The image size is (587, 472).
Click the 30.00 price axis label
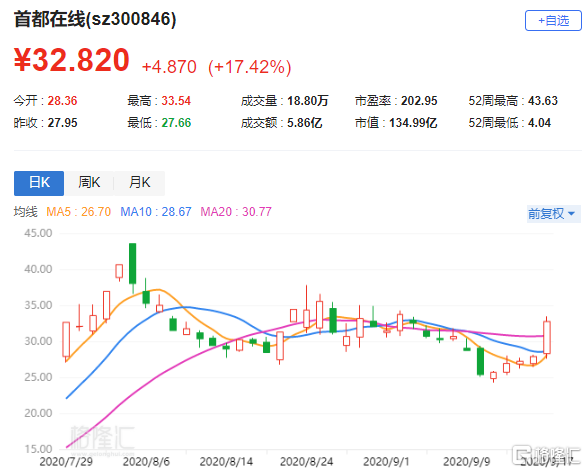tap(38, 341)
